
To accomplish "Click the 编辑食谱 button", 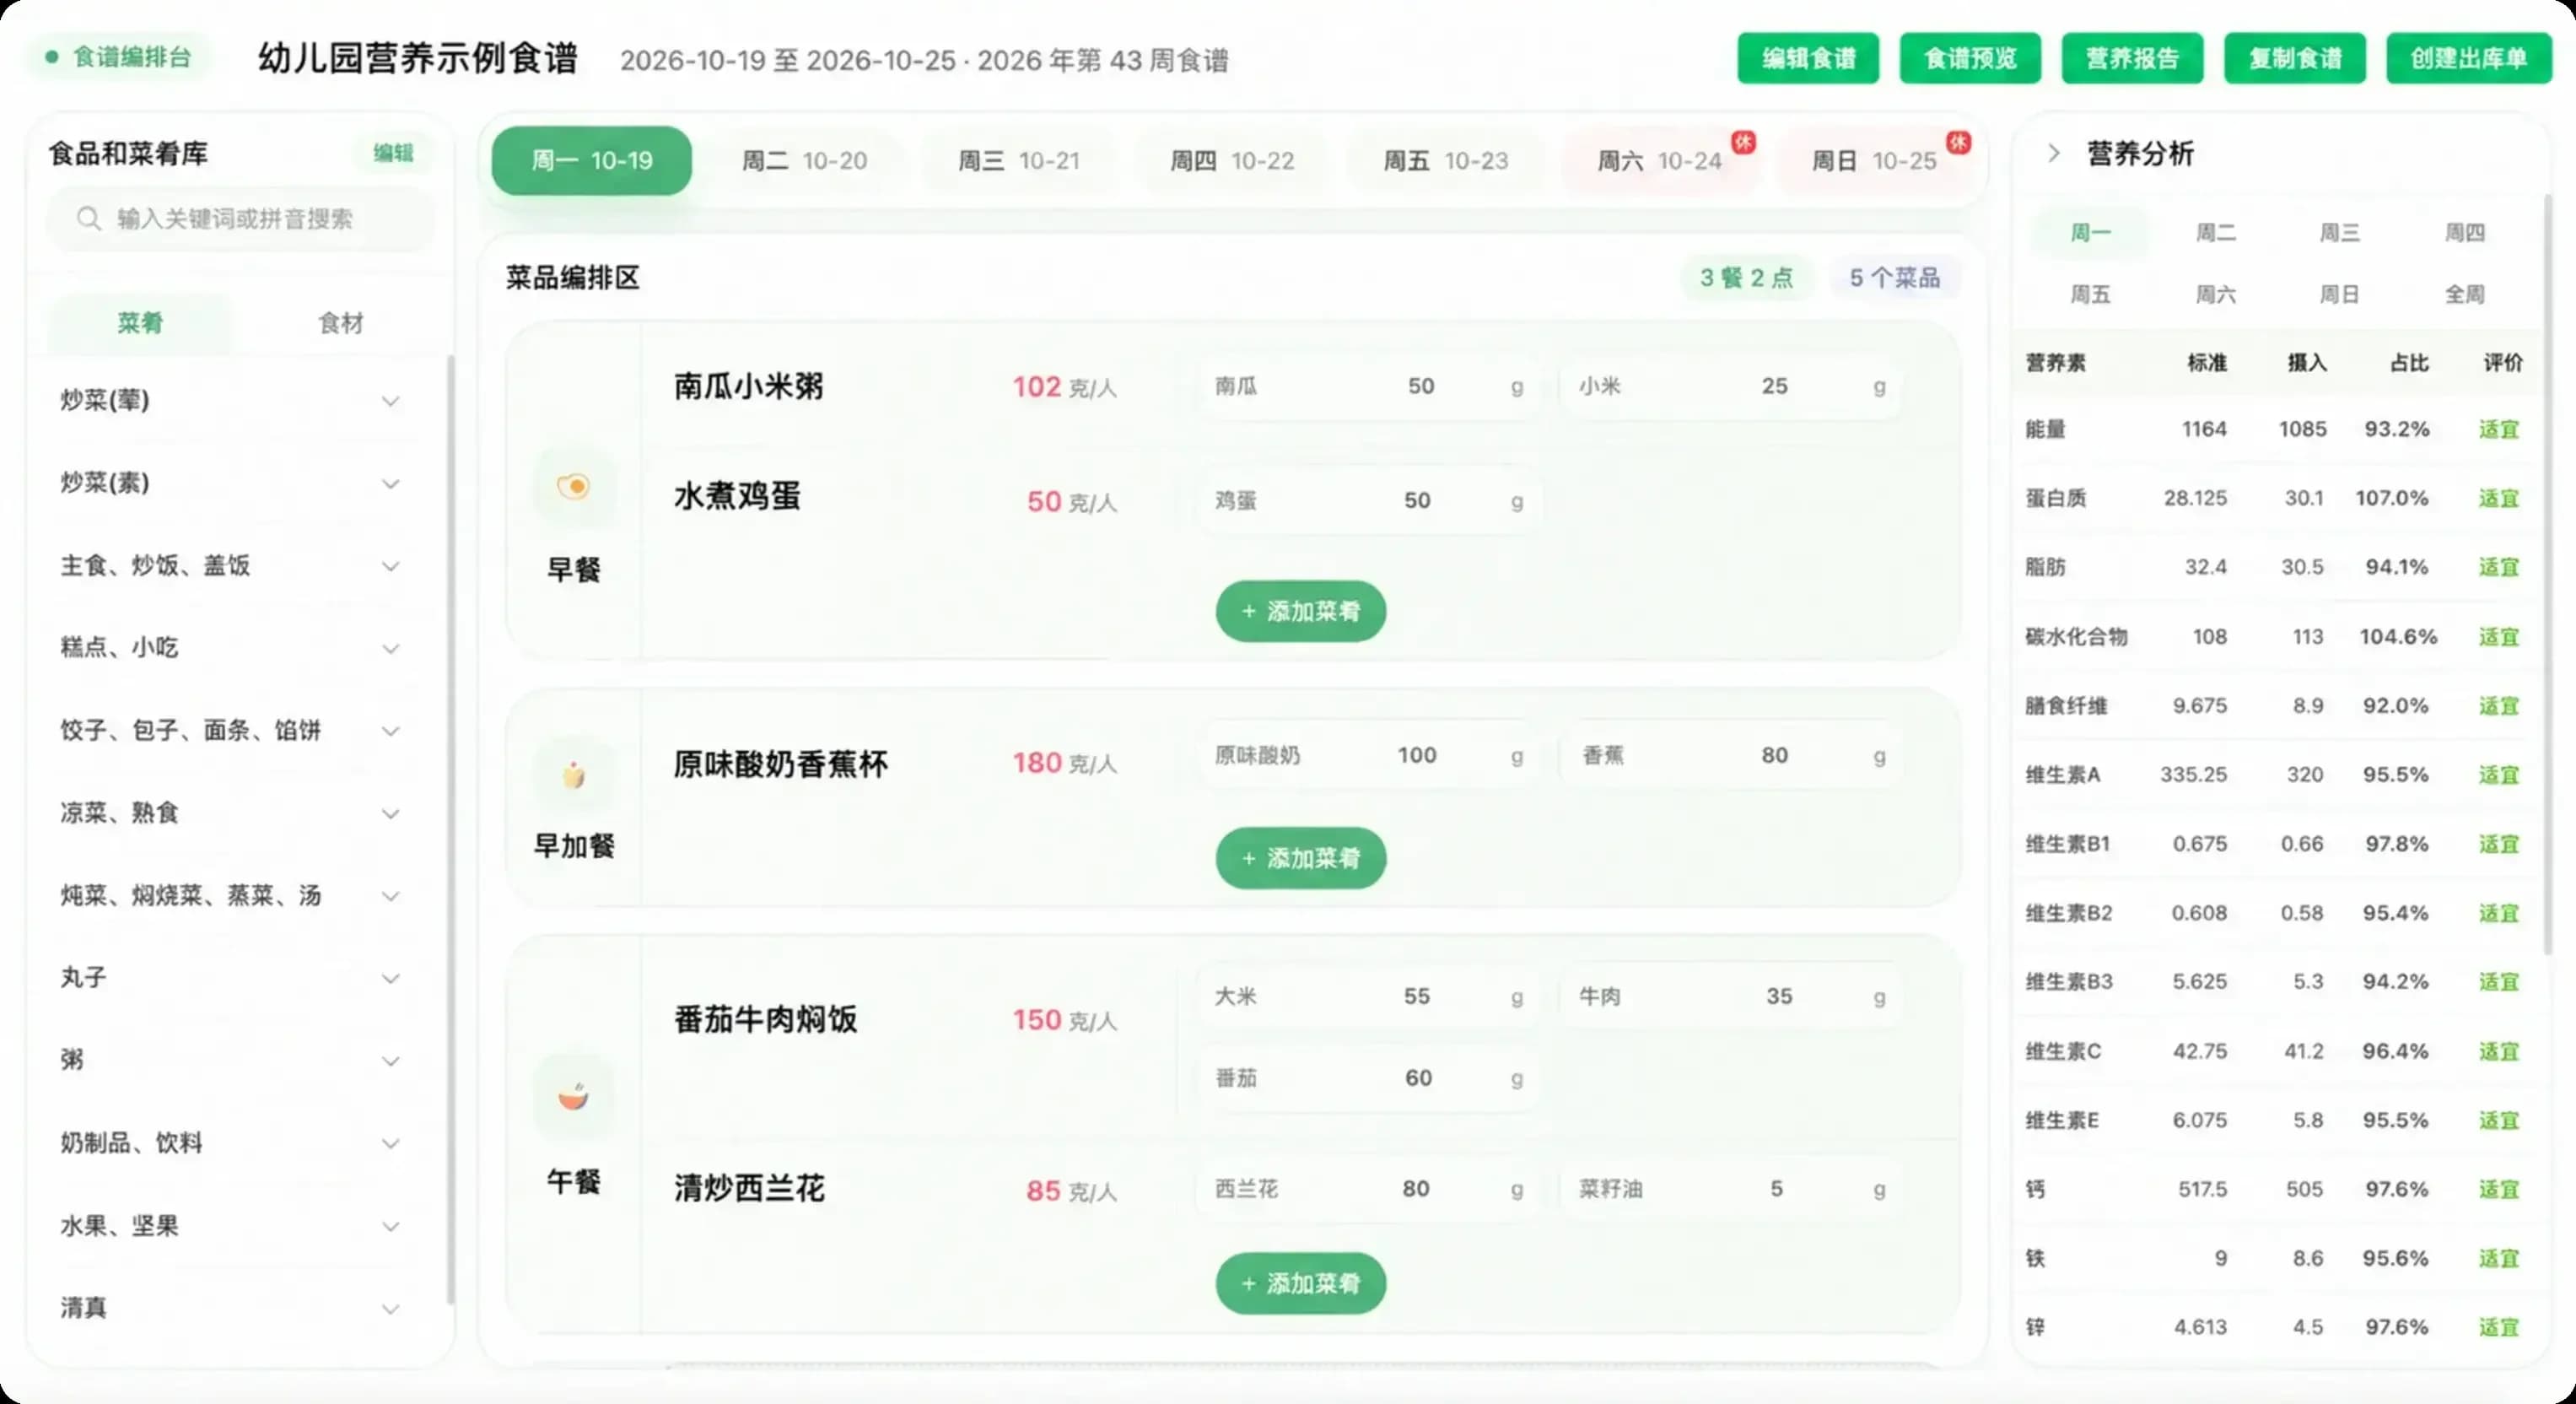I will pyautogui.click(x=1808, y=58).
